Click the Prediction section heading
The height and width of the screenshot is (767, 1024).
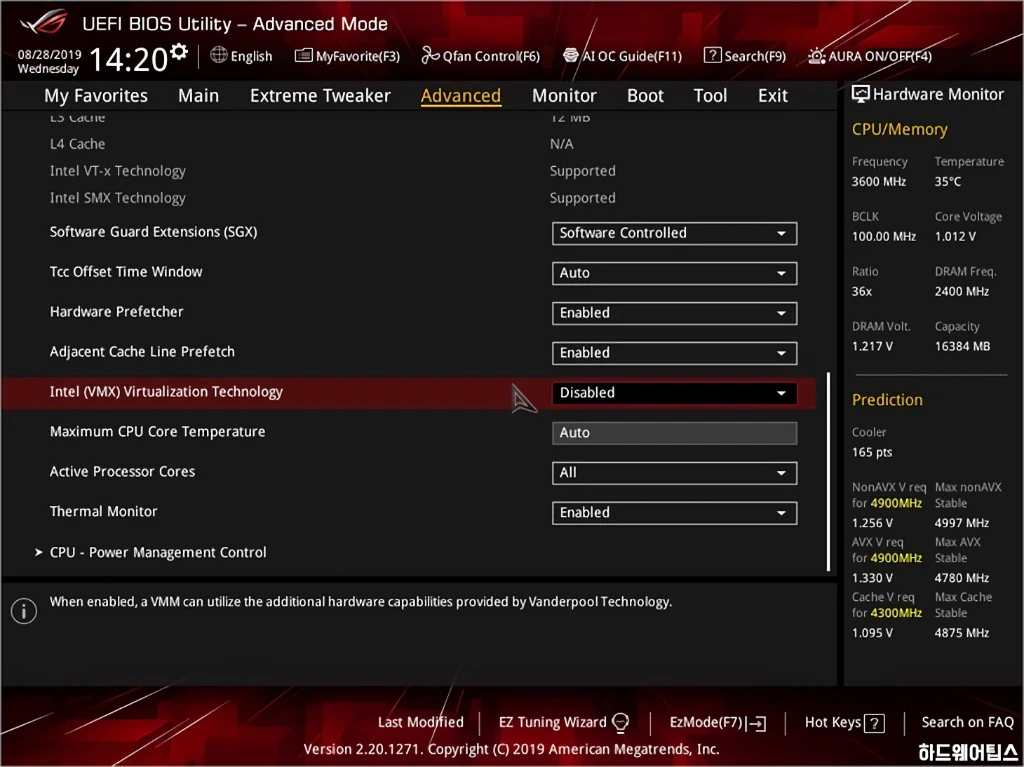click(x=887, y=399)
